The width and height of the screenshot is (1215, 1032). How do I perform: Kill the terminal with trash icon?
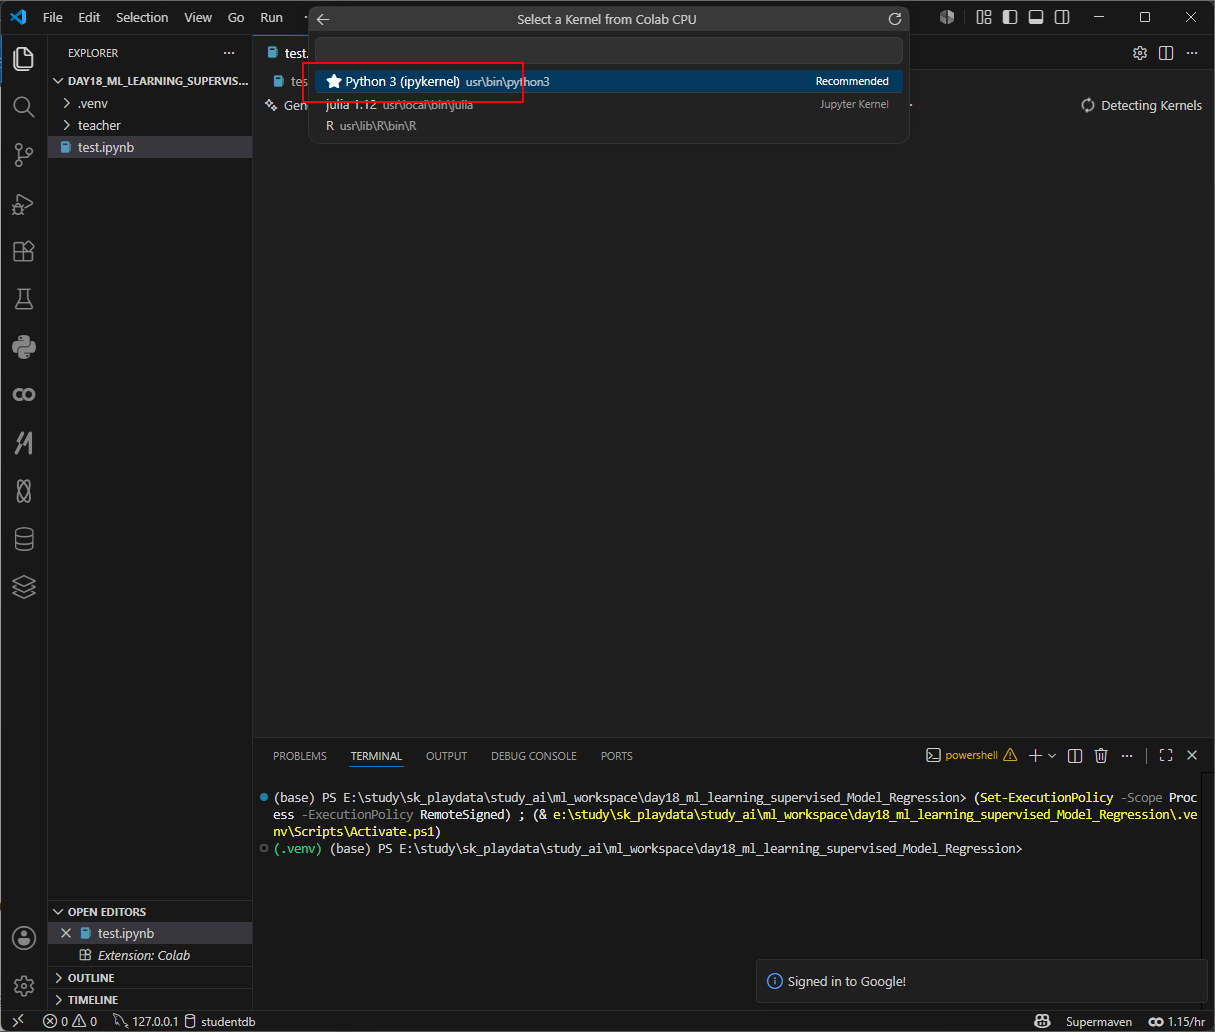pos(1101,756)
